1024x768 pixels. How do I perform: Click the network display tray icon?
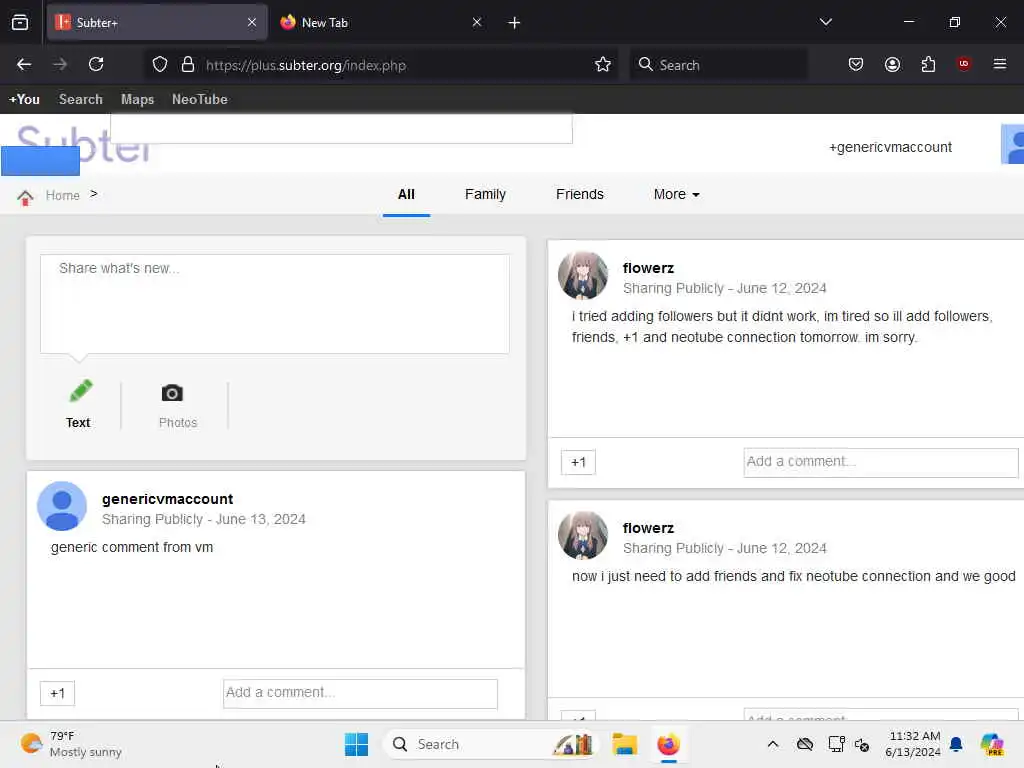click(x=836, y=744)
